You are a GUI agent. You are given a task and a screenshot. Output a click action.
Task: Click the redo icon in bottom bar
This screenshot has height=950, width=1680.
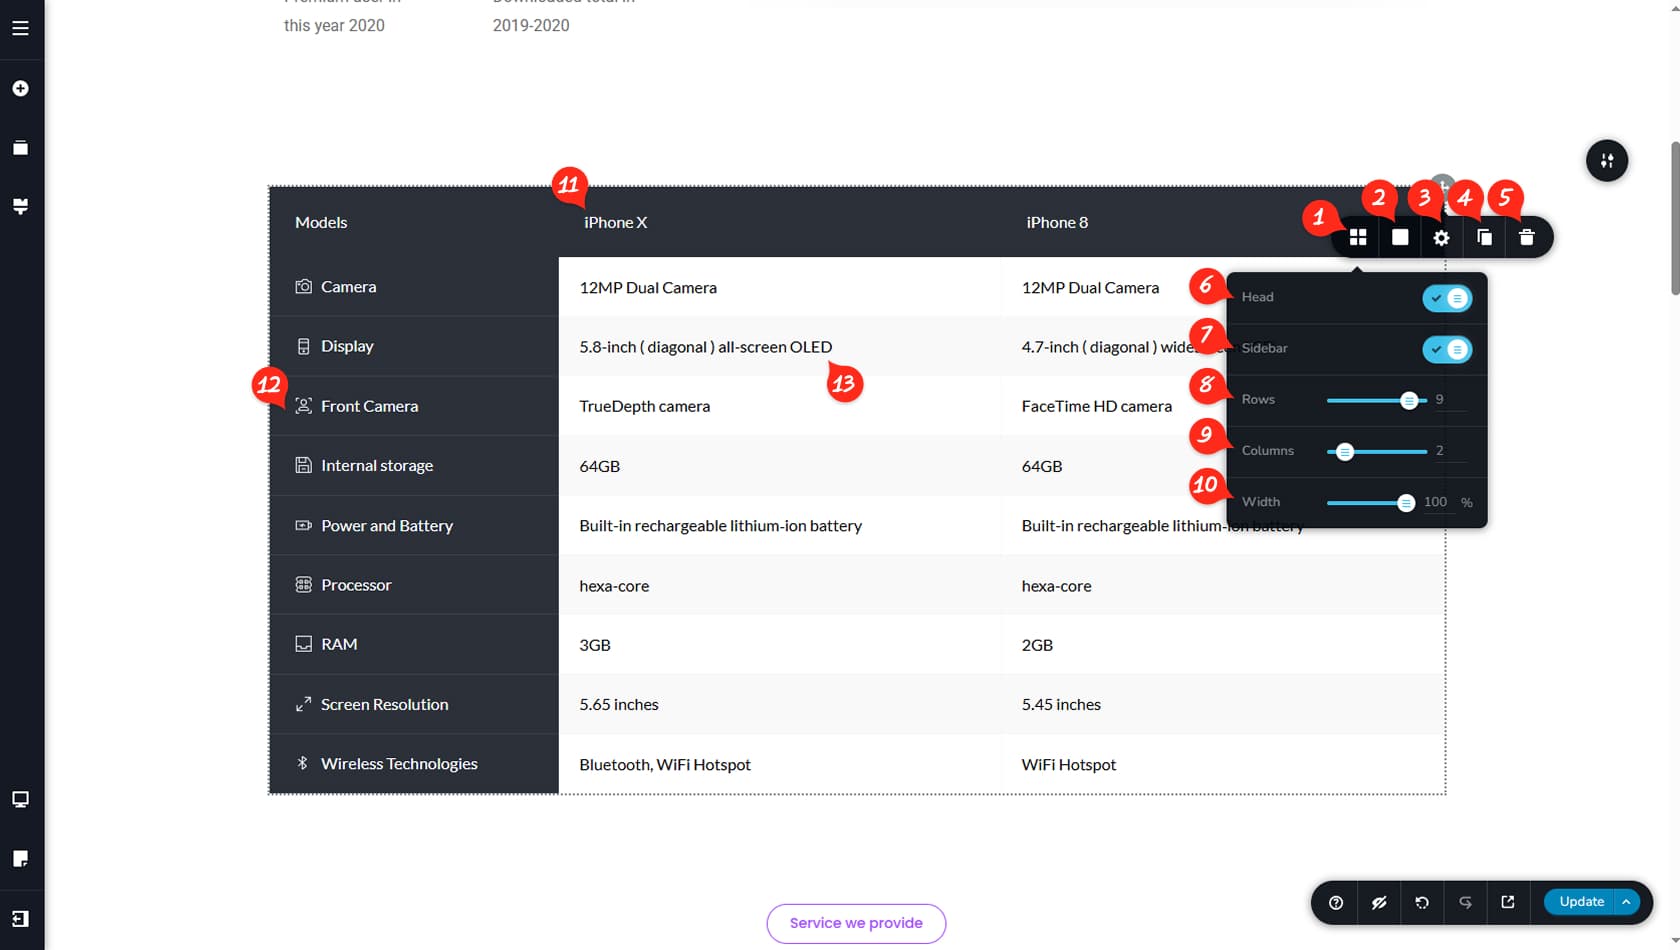tap(1465, 902)
